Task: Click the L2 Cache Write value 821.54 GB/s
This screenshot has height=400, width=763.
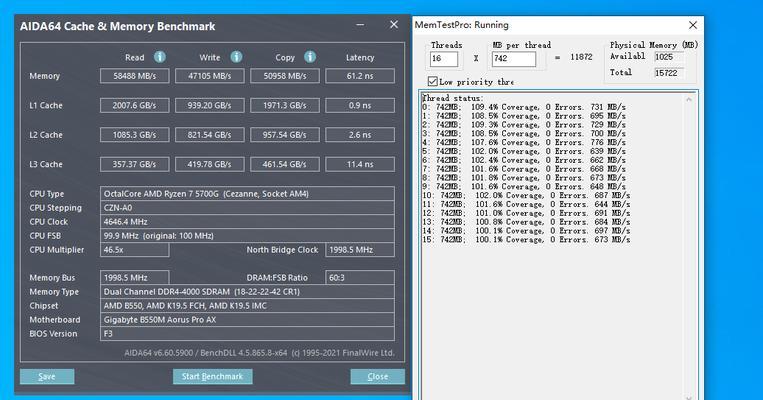Action: (210, 135)
